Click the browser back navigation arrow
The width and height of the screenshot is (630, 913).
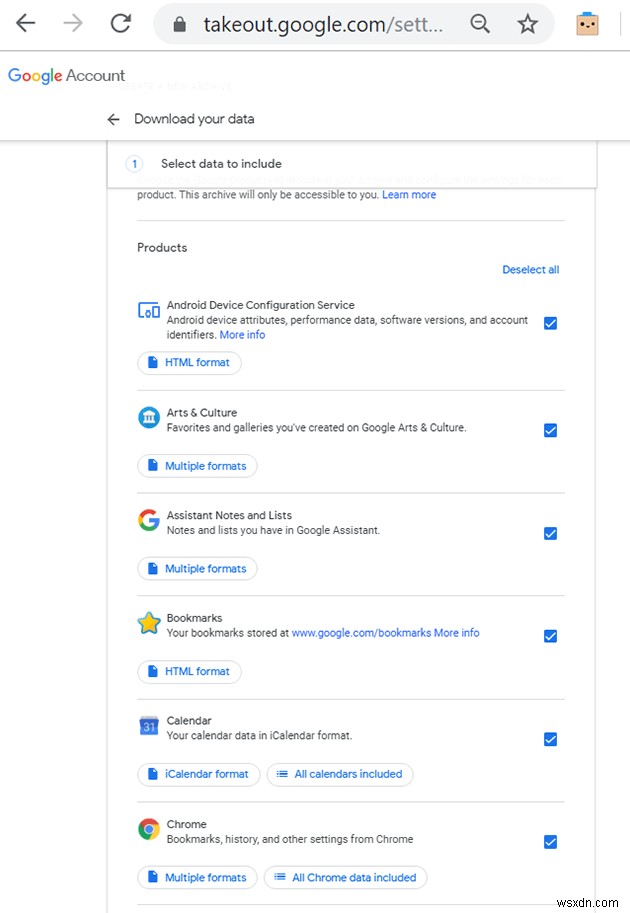24,24
